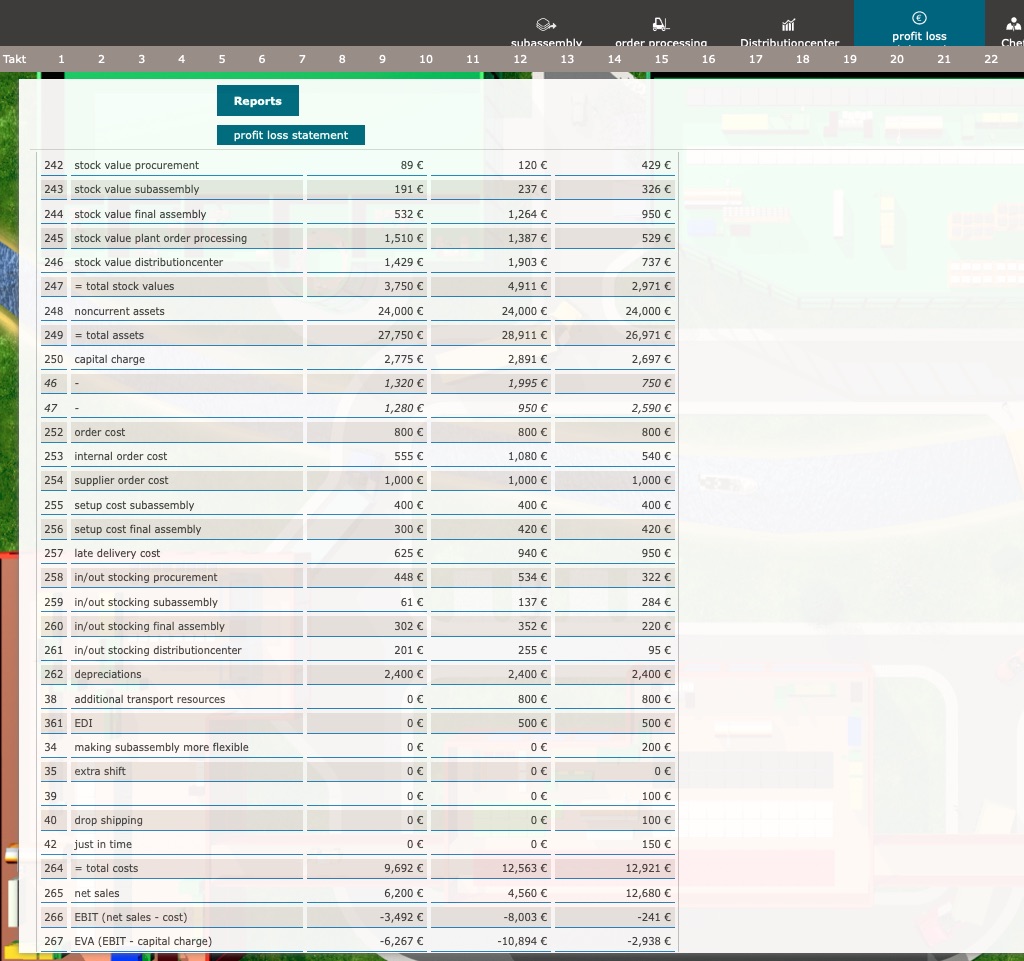
Task: Select the 'just in time' row label
Action: click(x=103, y=844)
